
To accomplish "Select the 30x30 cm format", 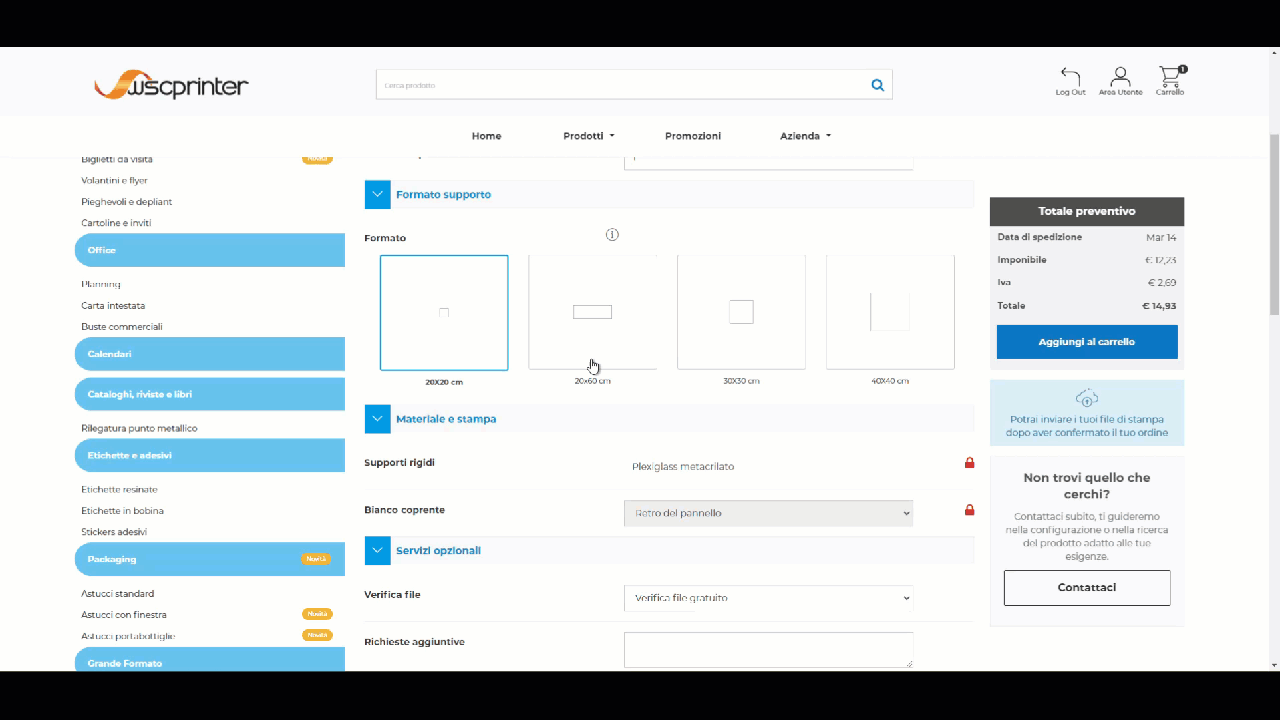I will point(741,313).
